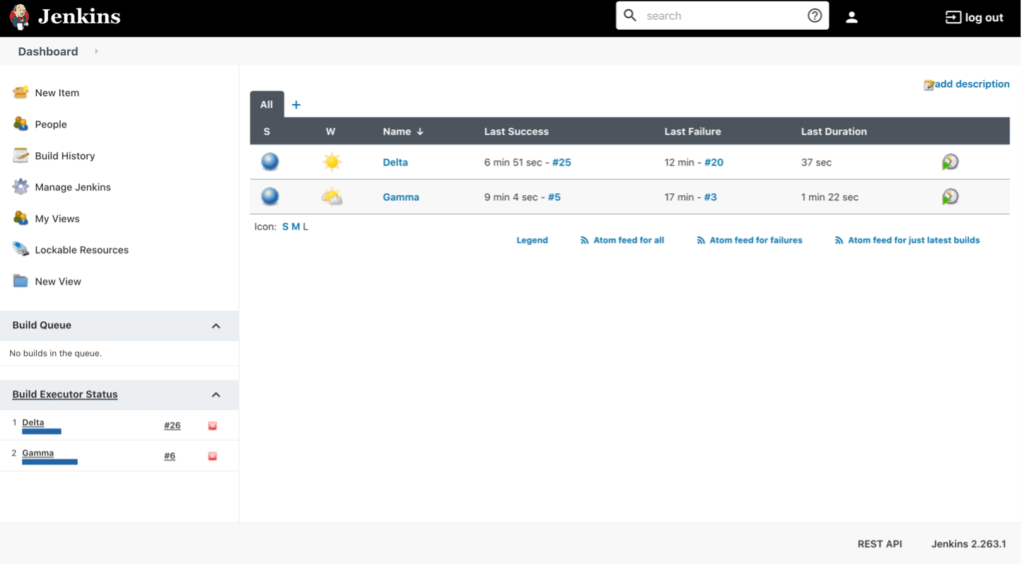Click the Manage Jenkins gear icon
This screenshot has height=566, width=1024.
coord(20,186)
